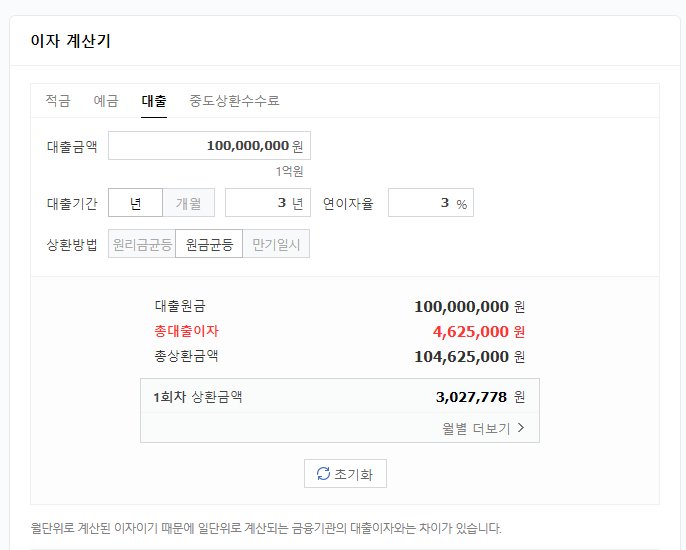The height and width of the screenshot is (550, 686).
Task: Open the 적금 tab
Action: tap(58, 101)
